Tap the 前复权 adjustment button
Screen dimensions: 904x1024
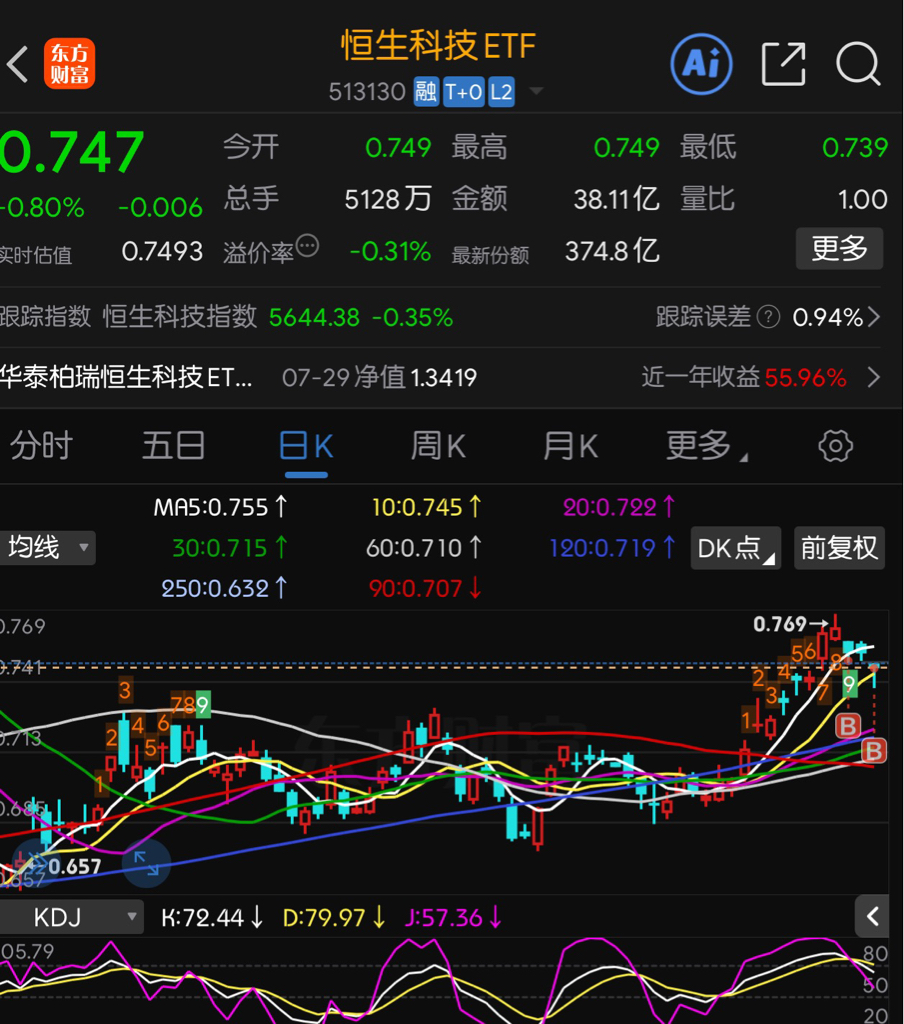839,548
